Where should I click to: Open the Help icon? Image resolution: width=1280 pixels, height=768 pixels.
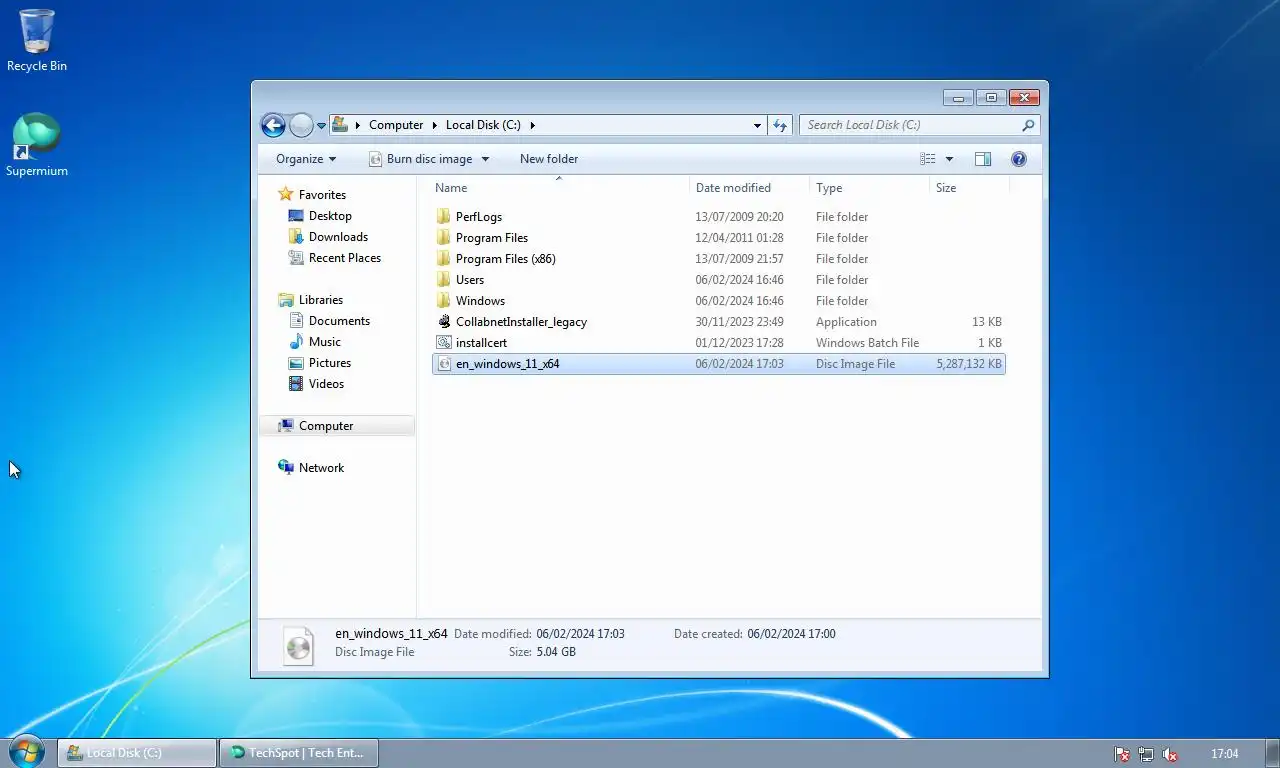tap(1019, 159)
